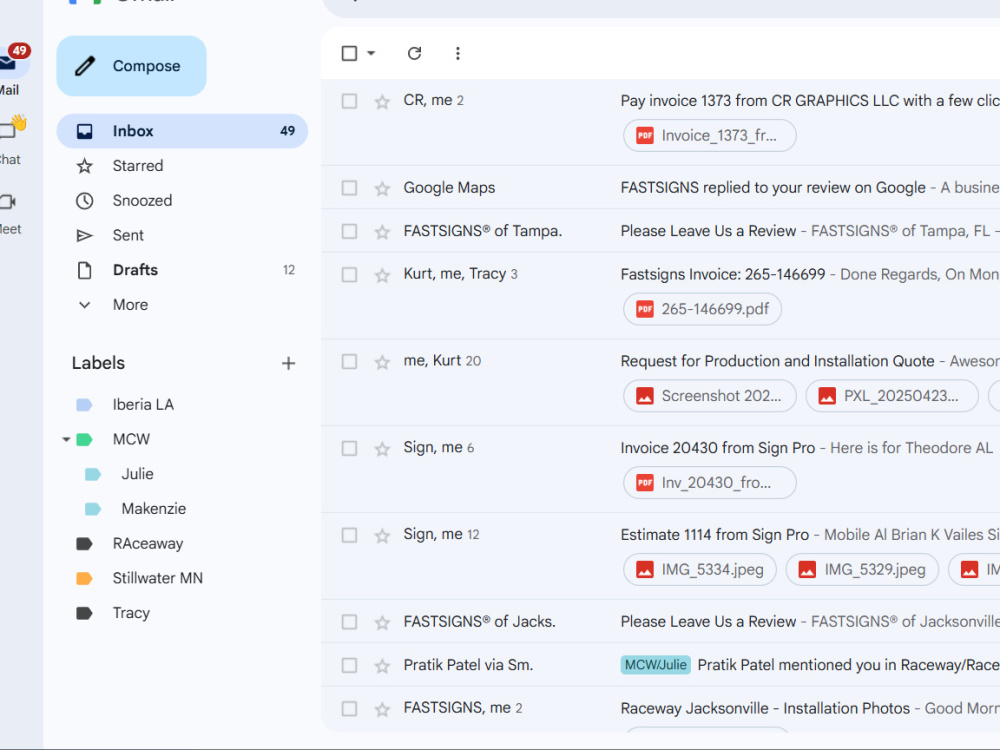Open Invoice 20430 from Sign Pro email
This screenshot has width=1000, height=750.
tap(717, 448)
